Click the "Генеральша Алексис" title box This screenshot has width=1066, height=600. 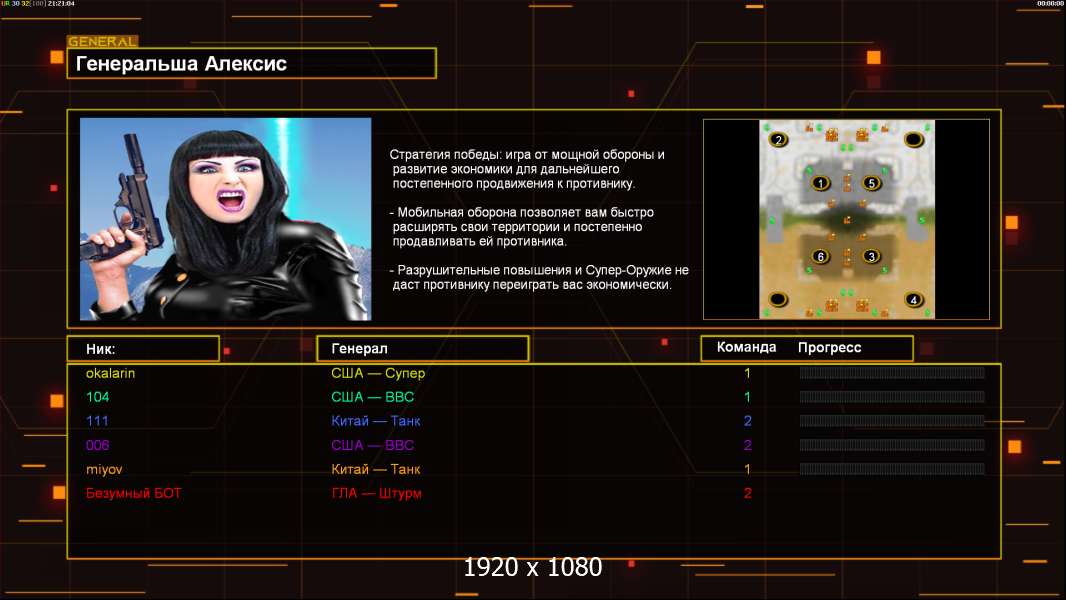(251, 64)
